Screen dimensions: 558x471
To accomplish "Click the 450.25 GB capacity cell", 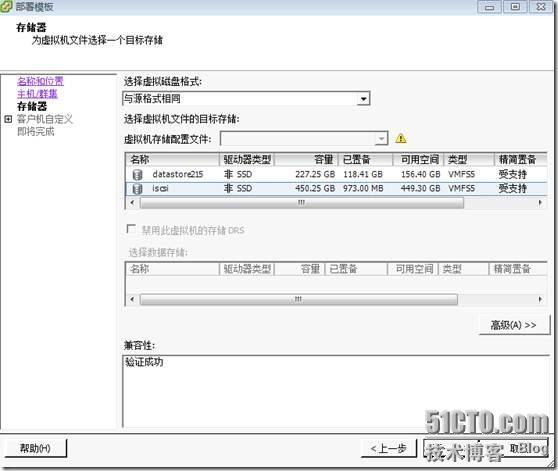I will [315, 188].
